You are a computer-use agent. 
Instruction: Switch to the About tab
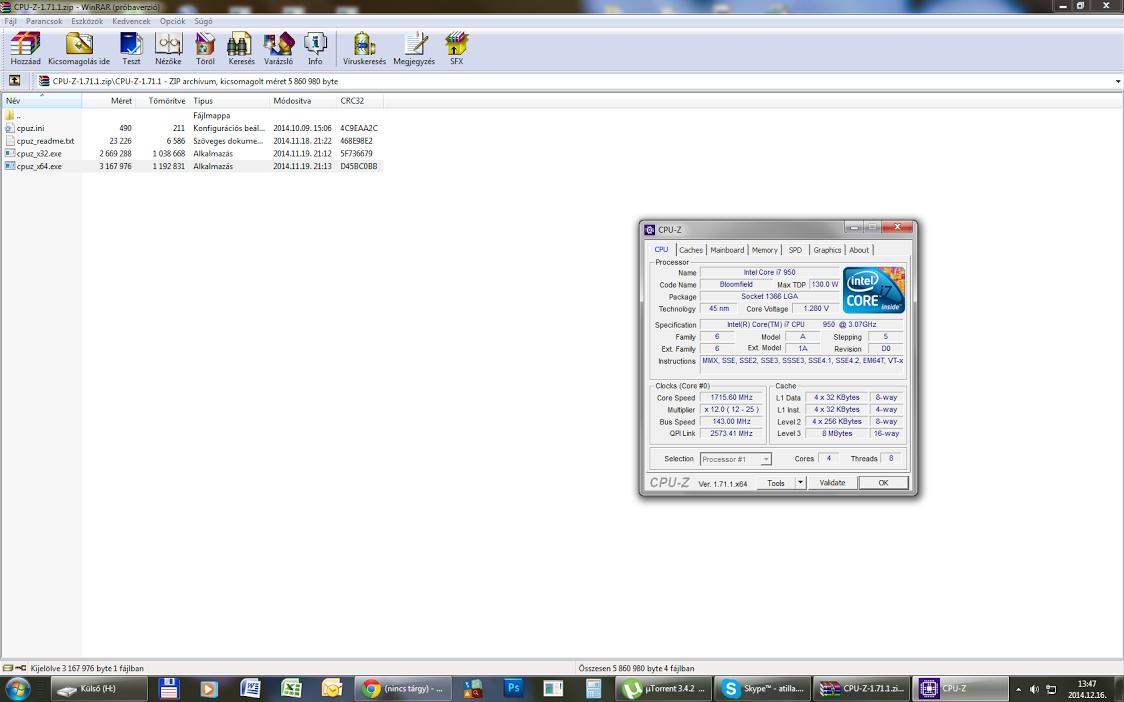point(859,250)
